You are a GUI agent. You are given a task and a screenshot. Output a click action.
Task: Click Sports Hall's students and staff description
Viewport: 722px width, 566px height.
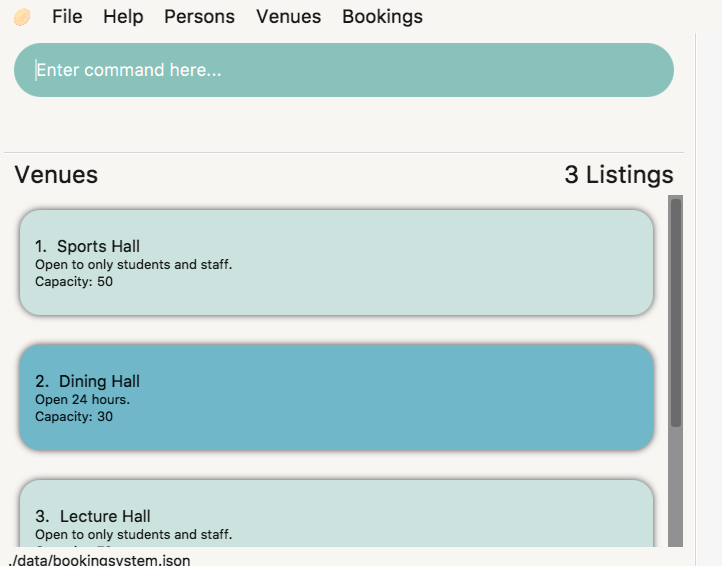tap(134, 264)
